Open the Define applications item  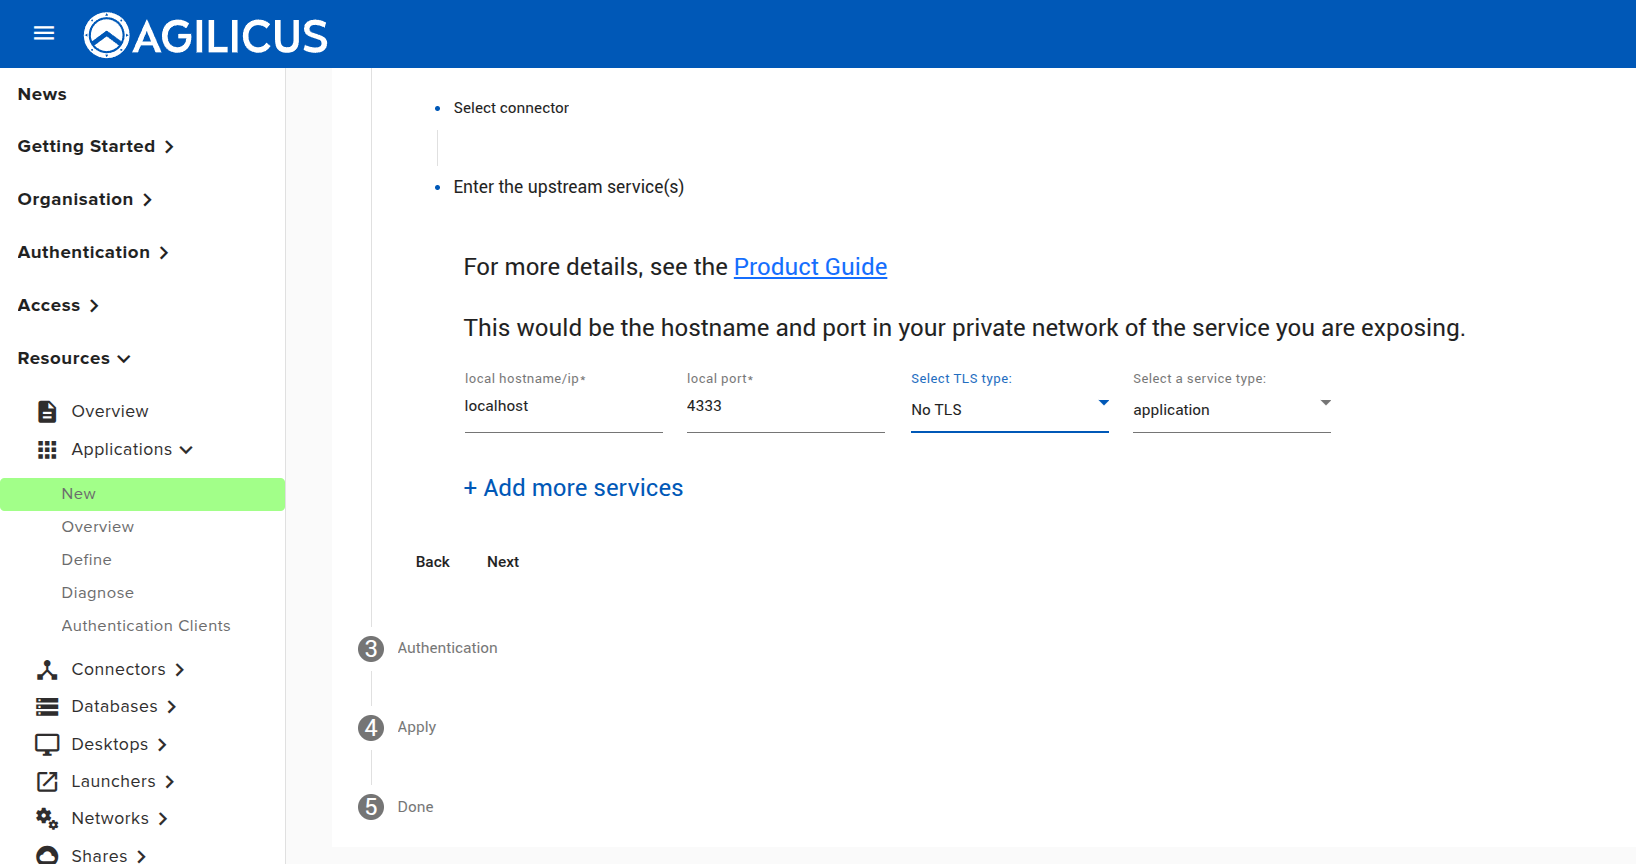87,560
